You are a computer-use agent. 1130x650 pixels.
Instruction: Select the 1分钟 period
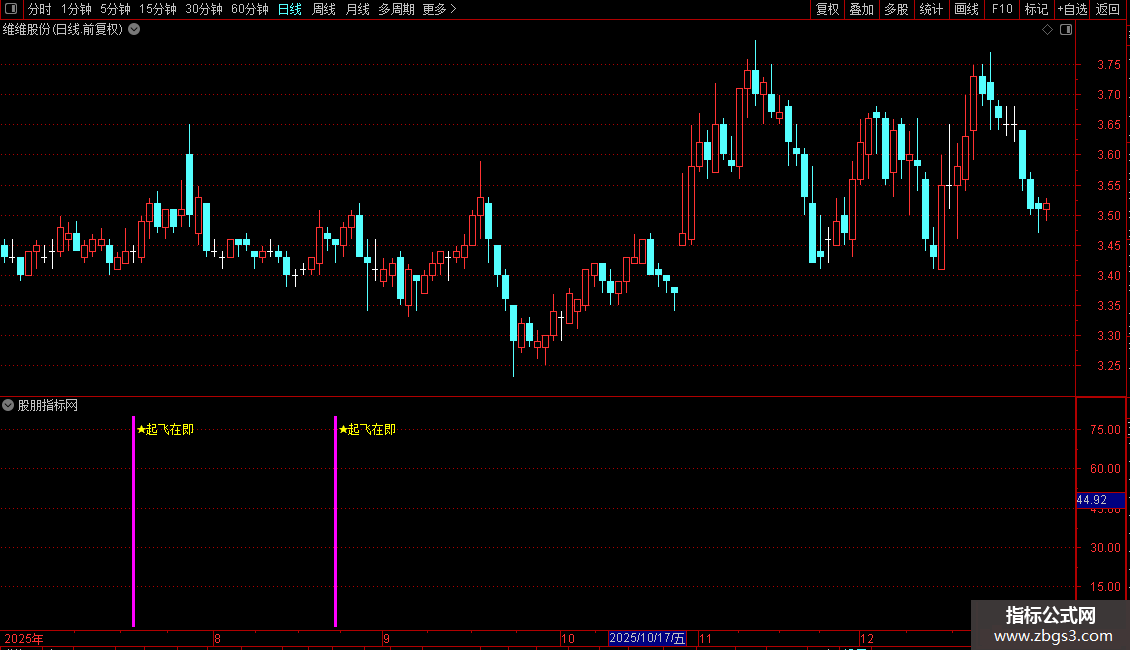[76, 9]
